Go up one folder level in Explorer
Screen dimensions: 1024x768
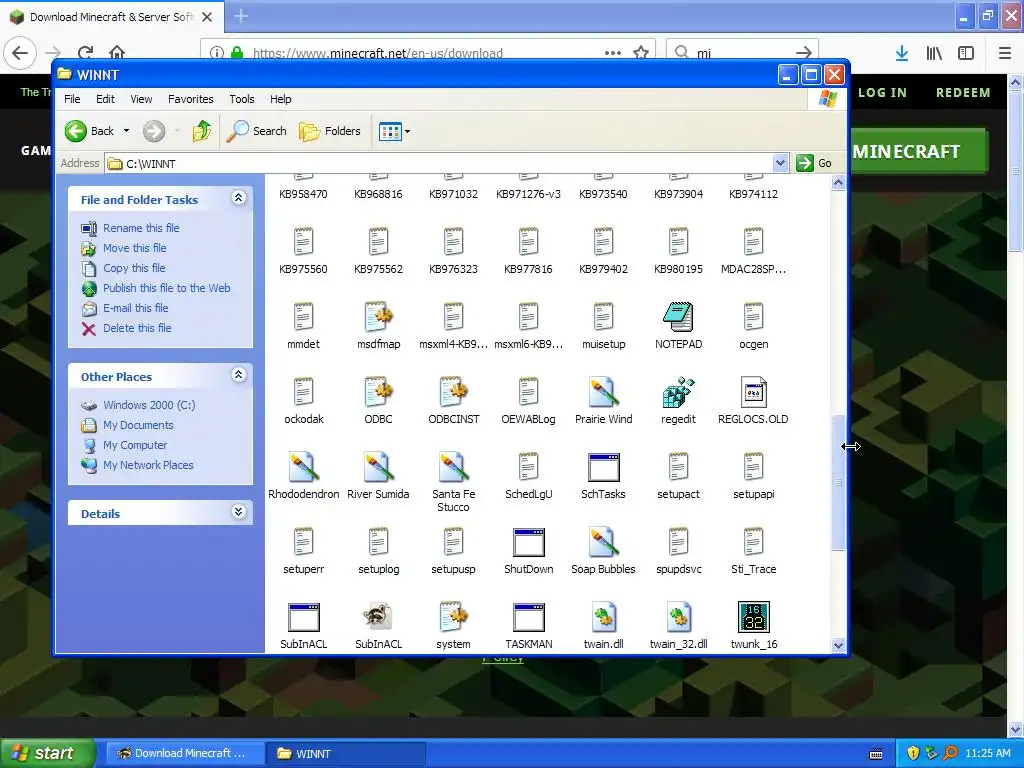(202, 131)
